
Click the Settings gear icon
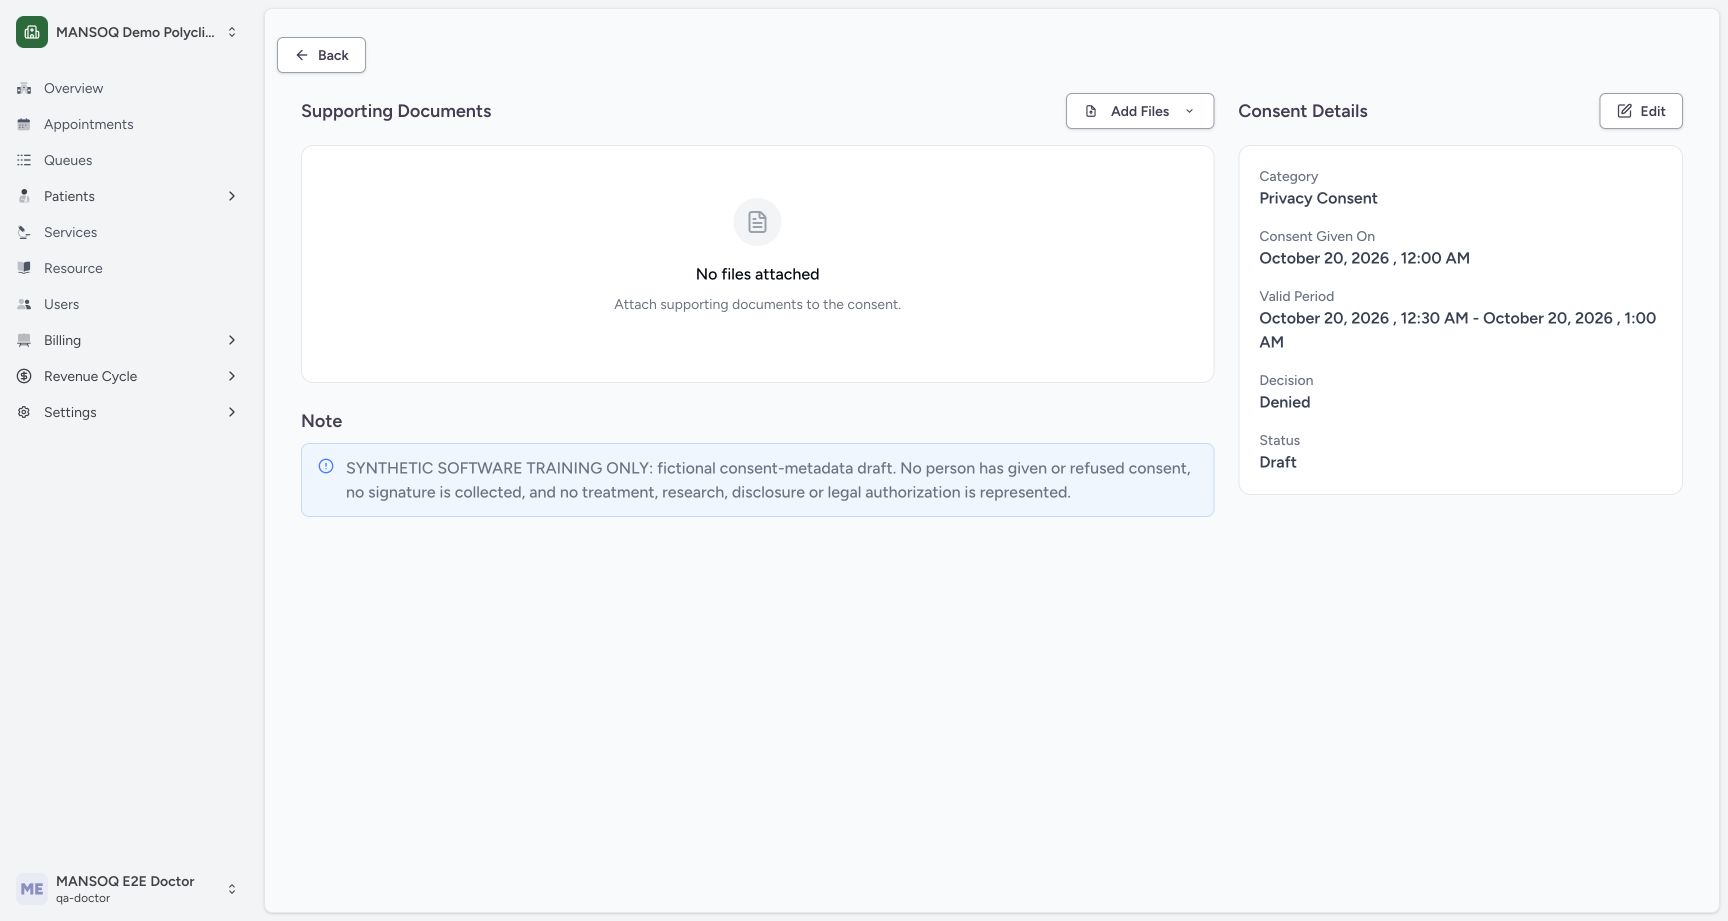click(24, 412)
